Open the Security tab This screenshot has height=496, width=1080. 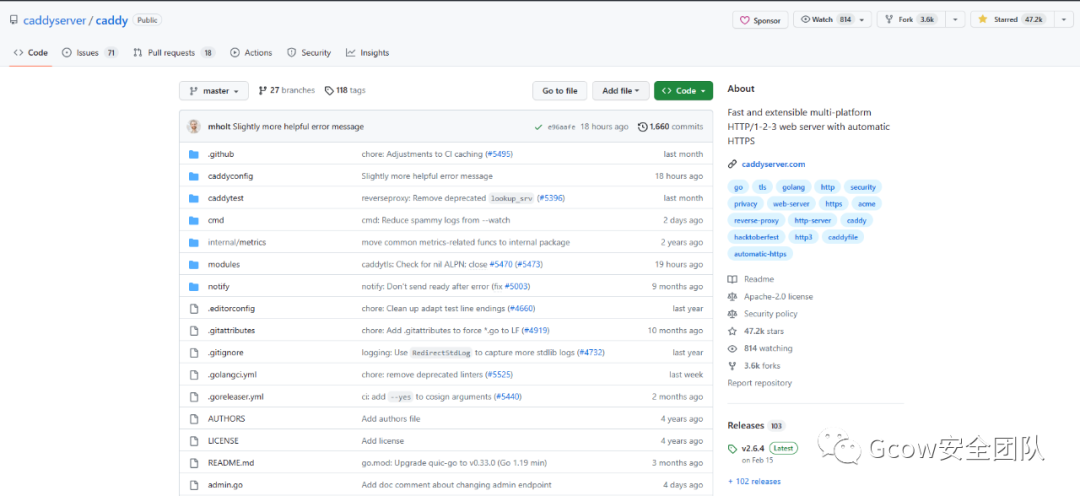pos(309,53)
